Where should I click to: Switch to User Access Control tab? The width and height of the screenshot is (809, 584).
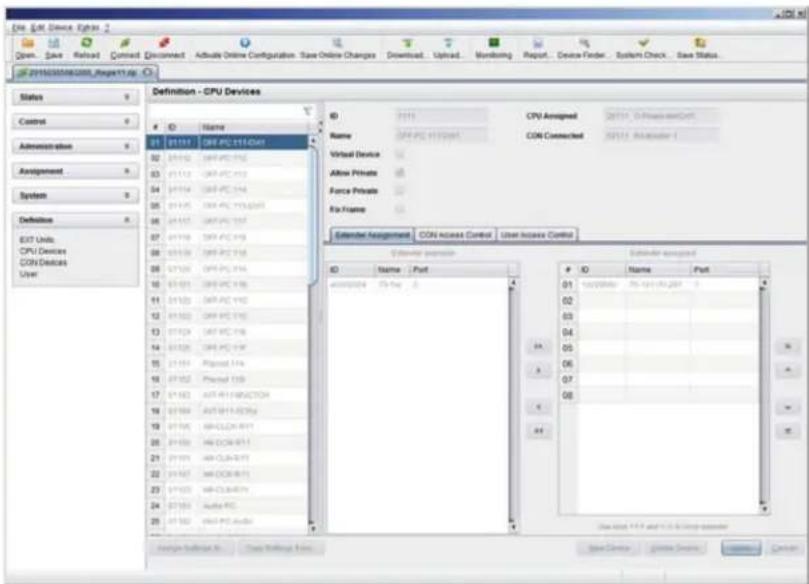coord(537,235)
